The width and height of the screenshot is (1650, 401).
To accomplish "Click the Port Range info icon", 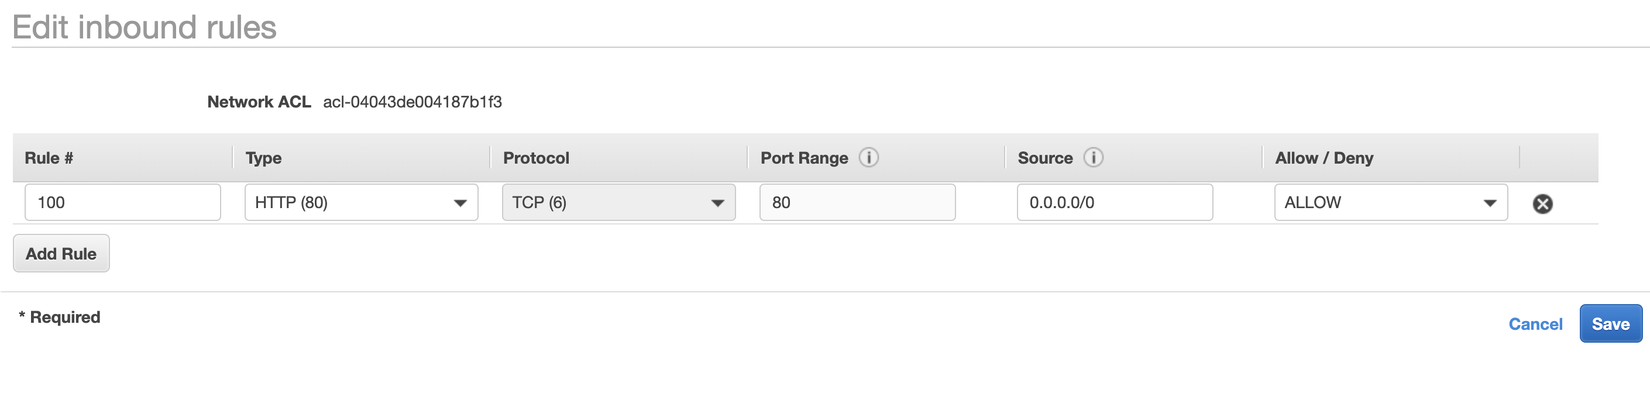I will 868,158.
